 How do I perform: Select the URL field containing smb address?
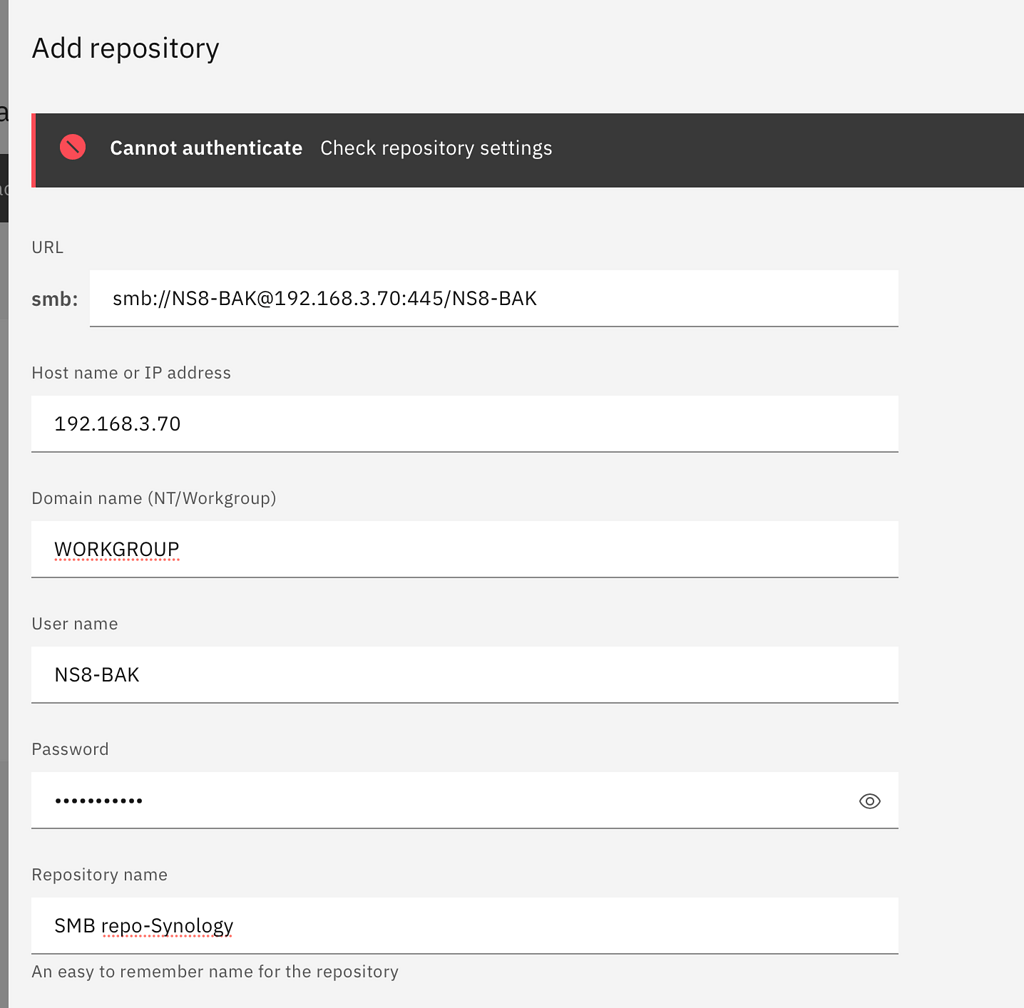(494, 298)
